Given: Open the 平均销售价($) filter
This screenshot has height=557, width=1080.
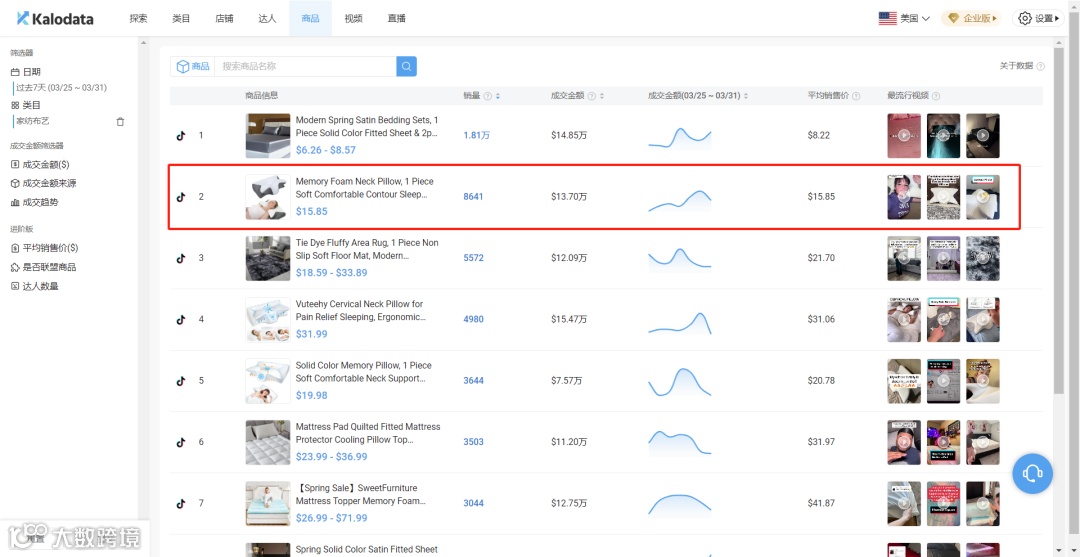Looking at the screenshot, I should (44, 248).
